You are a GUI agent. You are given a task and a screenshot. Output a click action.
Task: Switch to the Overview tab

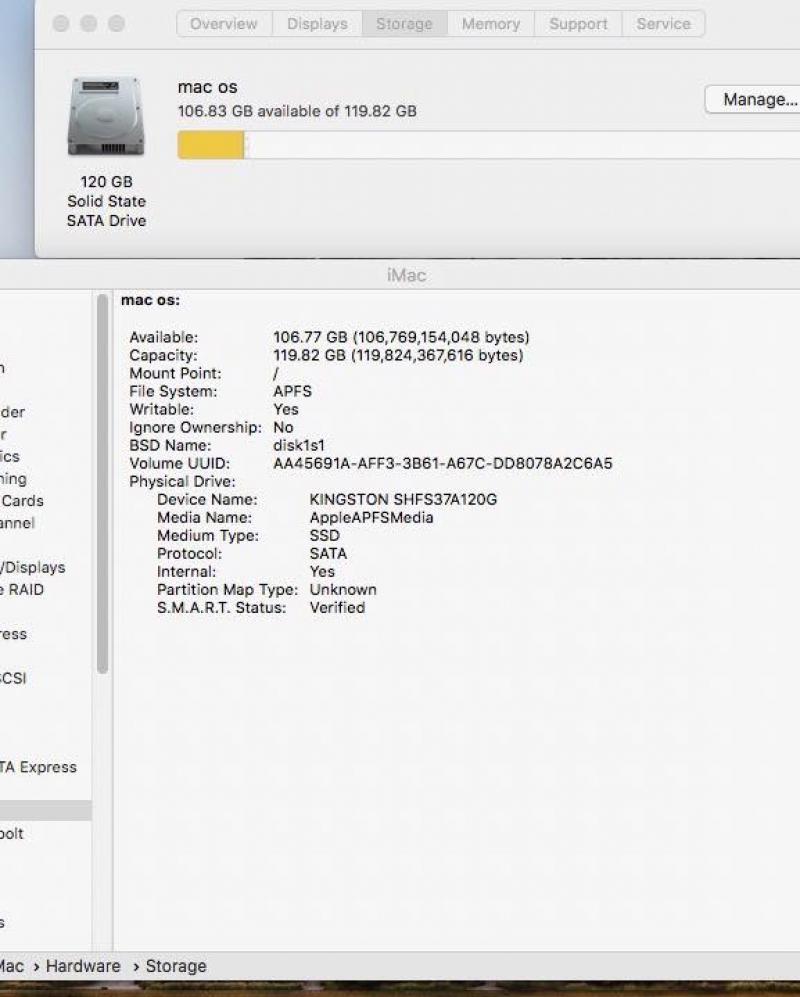click(x=223, y=24)
